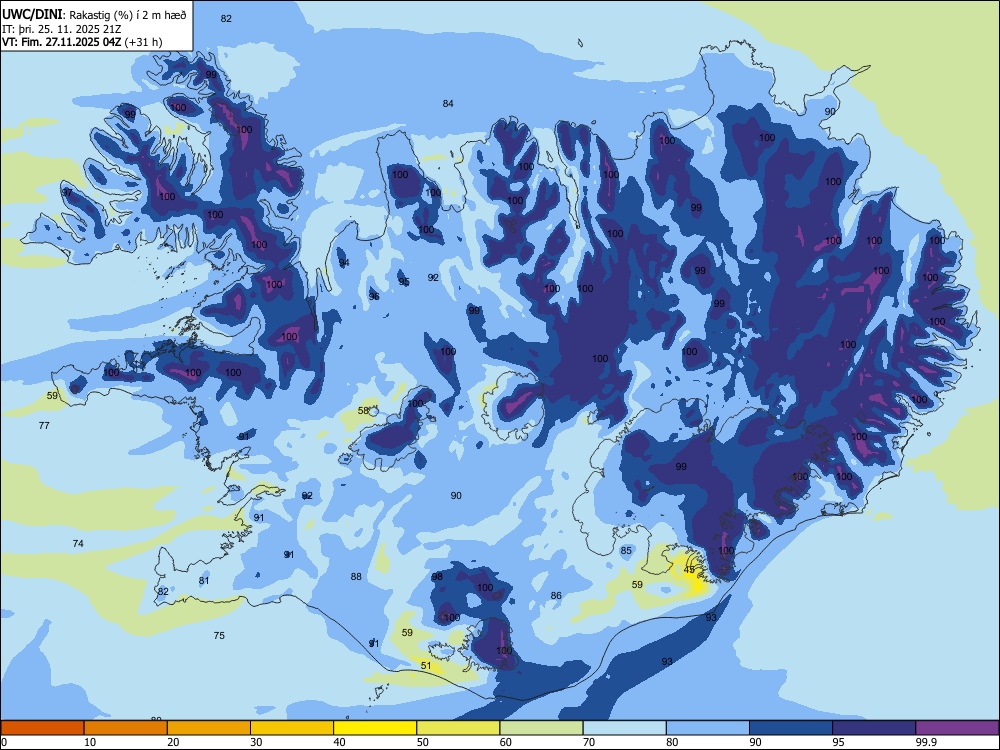Click the humidity value '58' on the map
This screenshot has width=1000, height=750.
[364, 411]
